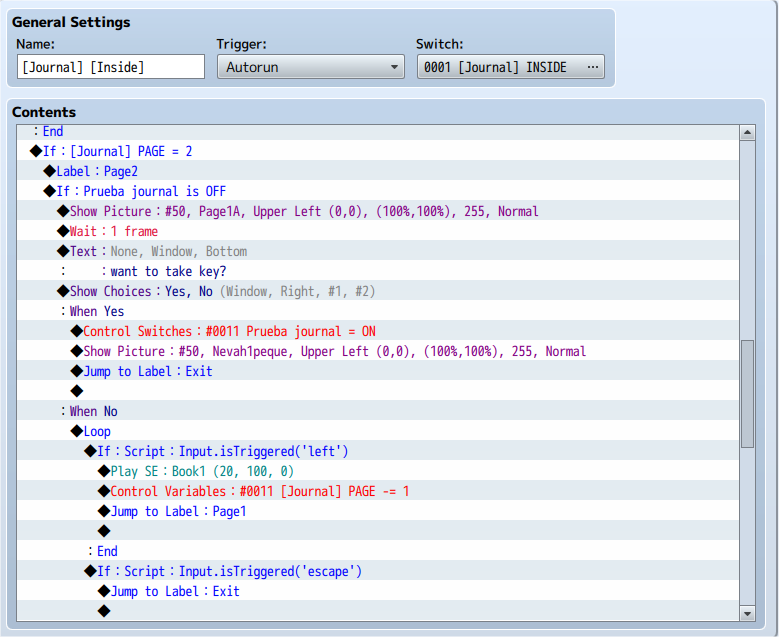779x637 pixels.
Task: Select the Play SE Book1 command
Action: (x=378, y=471)
